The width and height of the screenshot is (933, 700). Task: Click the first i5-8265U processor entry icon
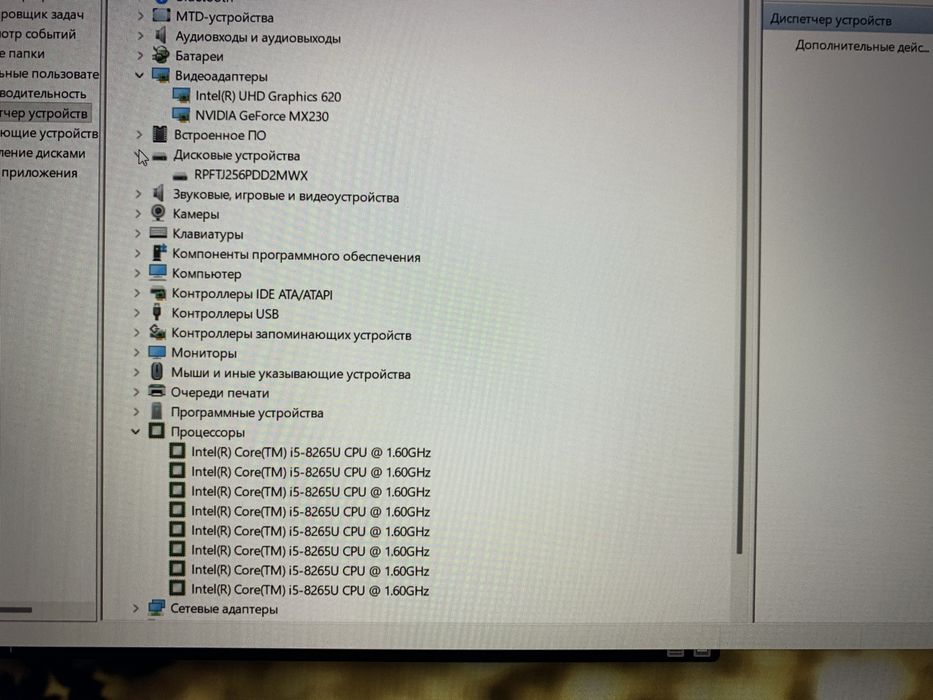(x=177, y=451)
